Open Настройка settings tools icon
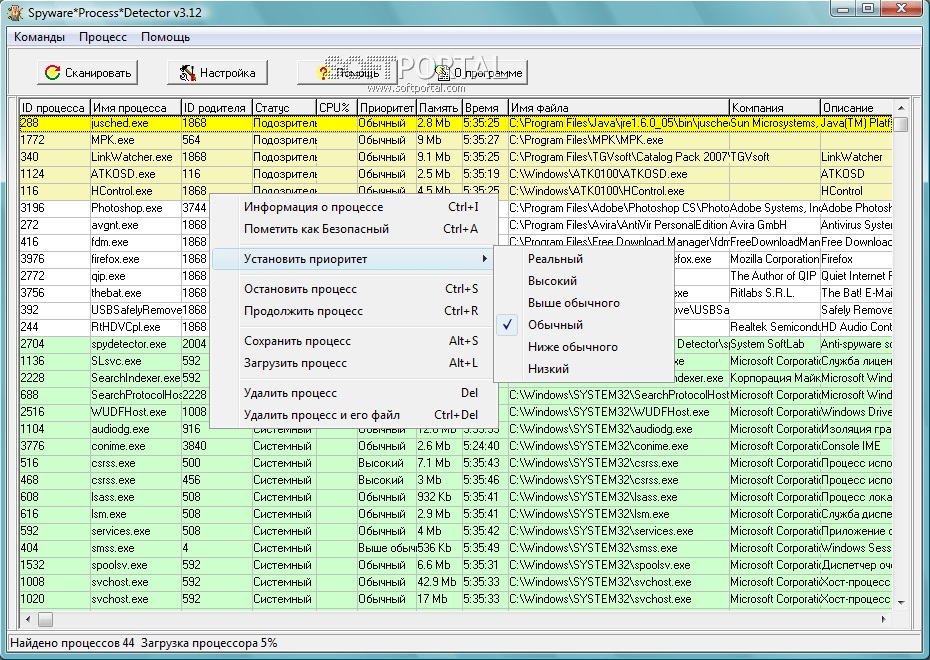 (x=186, y=73)
